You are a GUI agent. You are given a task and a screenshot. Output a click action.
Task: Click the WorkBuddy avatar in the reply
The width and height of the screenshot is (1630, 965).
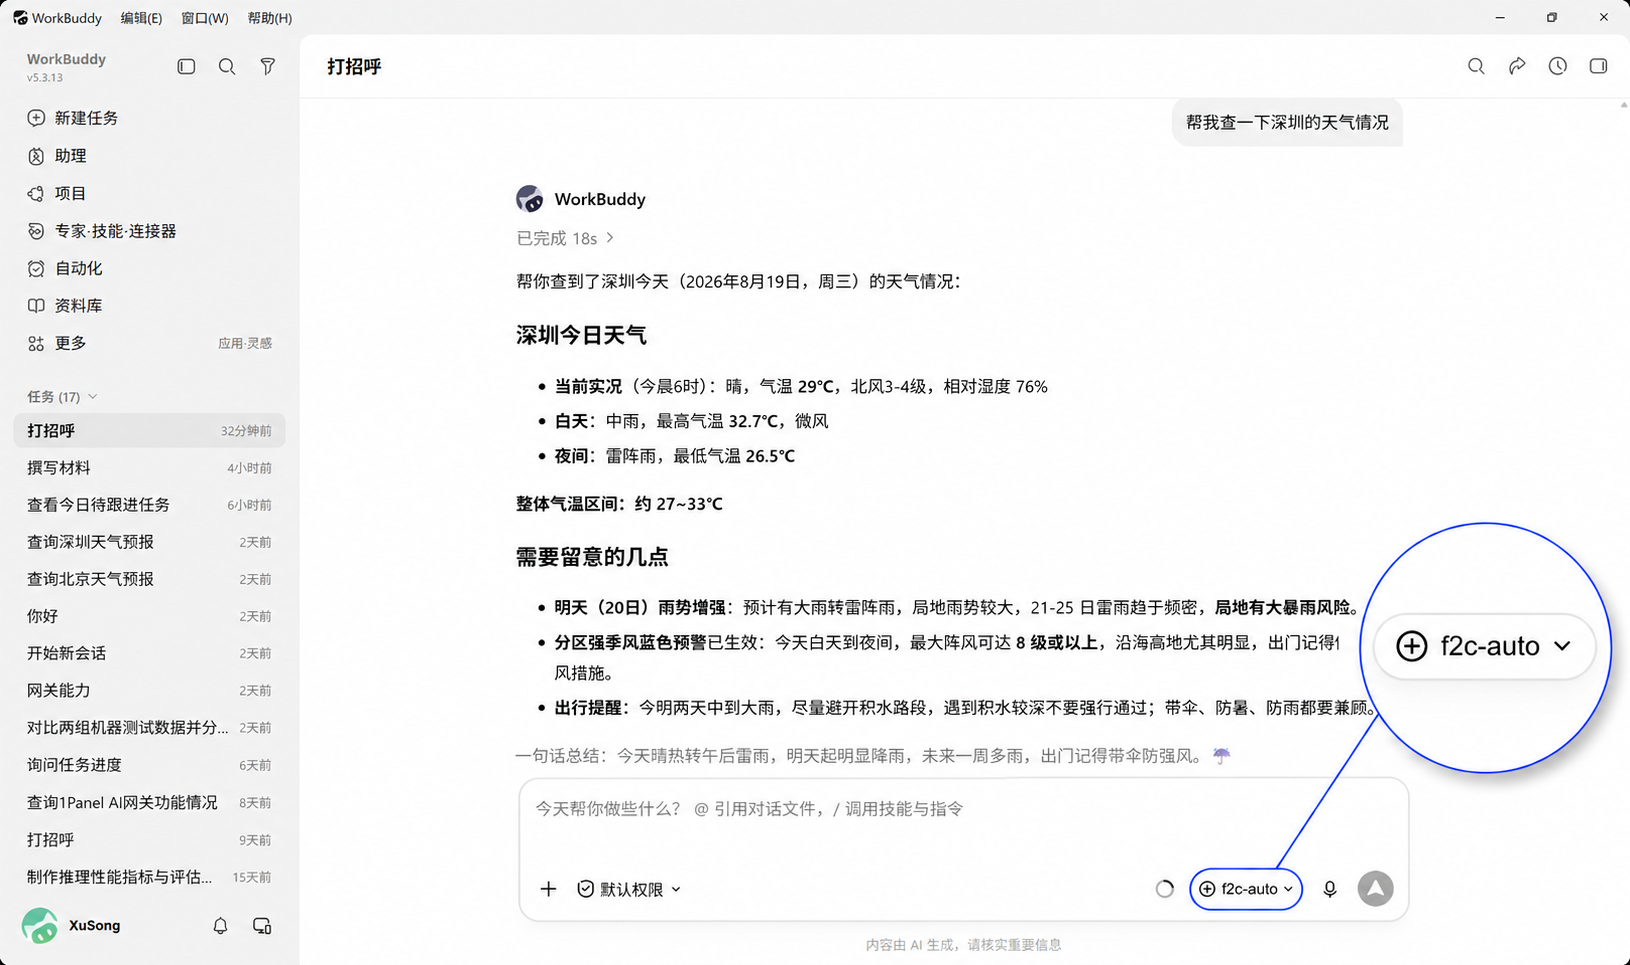pyautogui.click(x=530, y=199)
